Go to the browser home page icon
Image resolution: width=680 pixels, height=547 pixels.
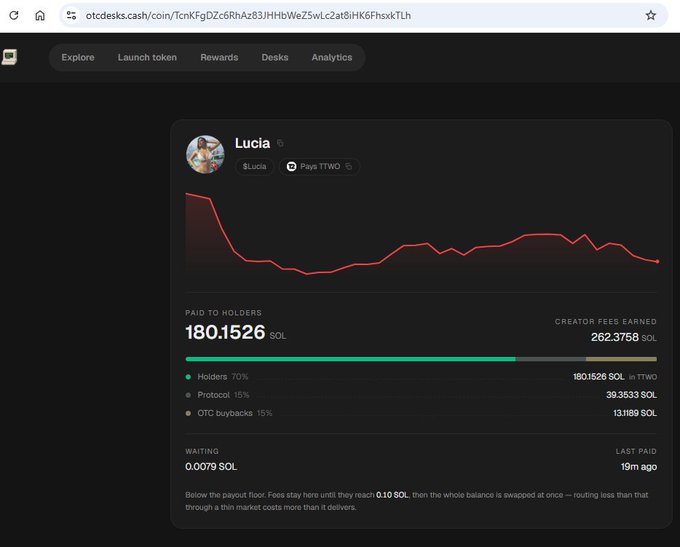tap(40, 15)
